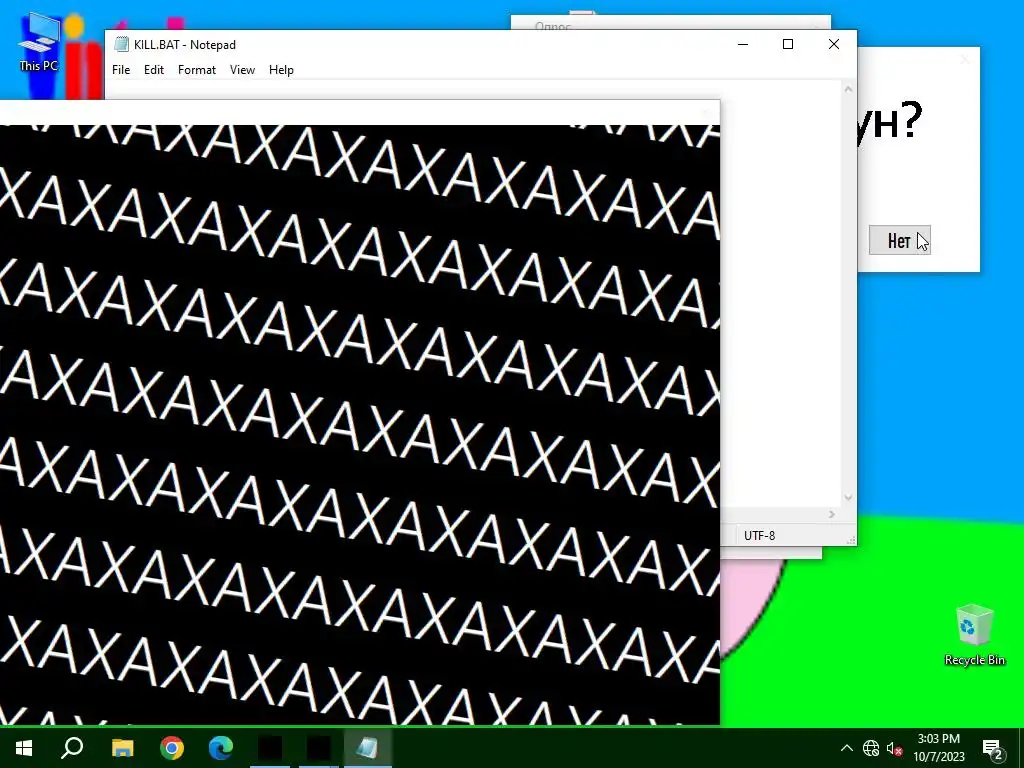
Task: Open the Help menu in Notepad
Action: tap(281, 70)
